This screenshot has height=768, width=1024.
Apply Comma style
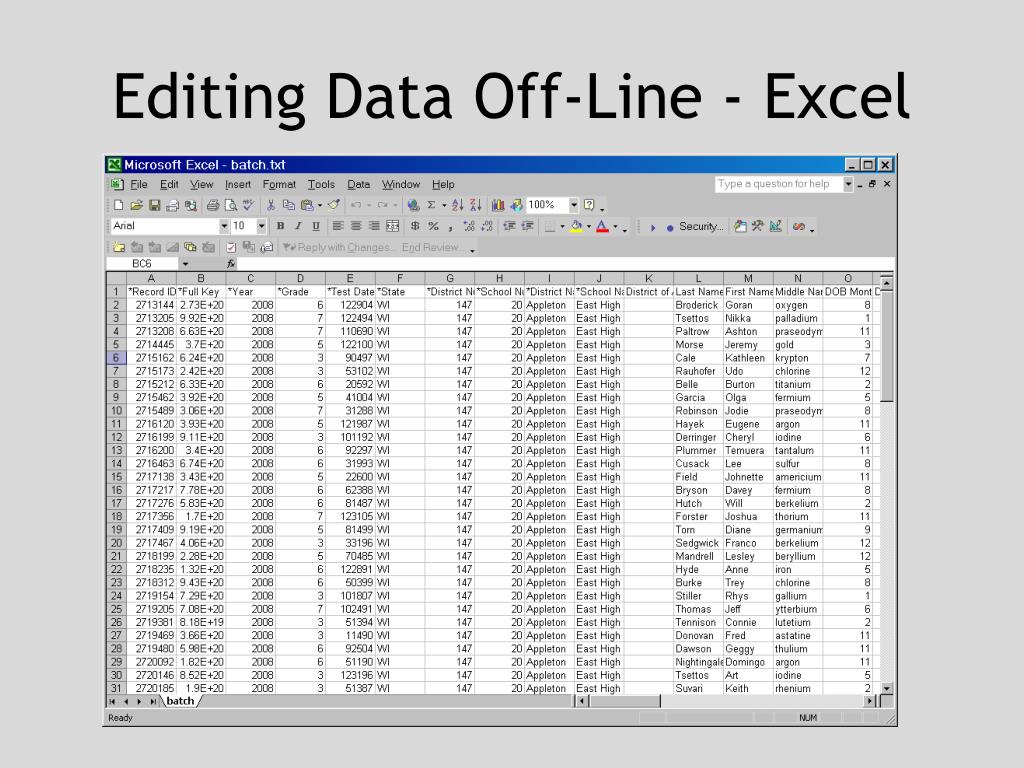451,227
